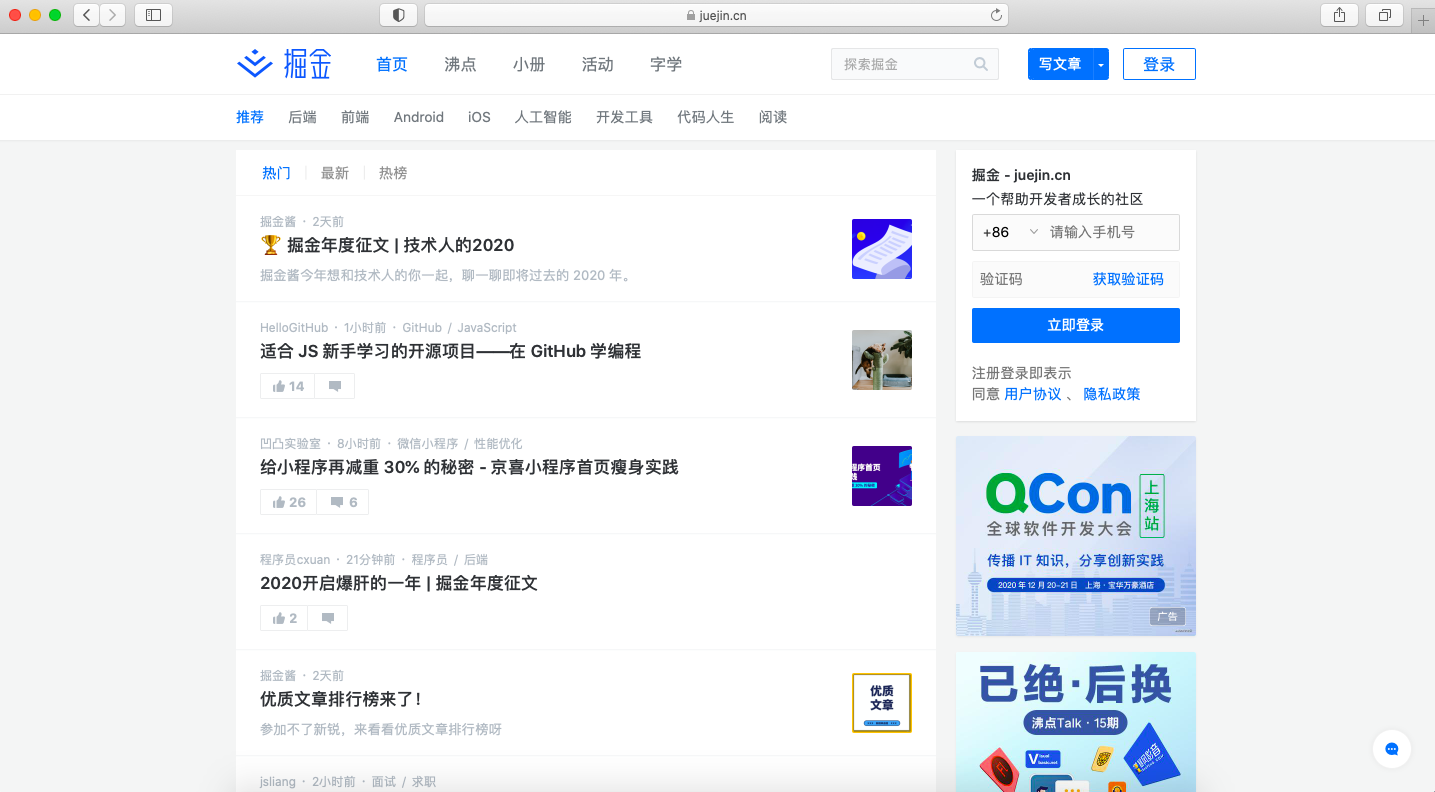This screenshot has height=792, width=1435.
Task: Focus the phone number input field
Action: point(1112,232)
